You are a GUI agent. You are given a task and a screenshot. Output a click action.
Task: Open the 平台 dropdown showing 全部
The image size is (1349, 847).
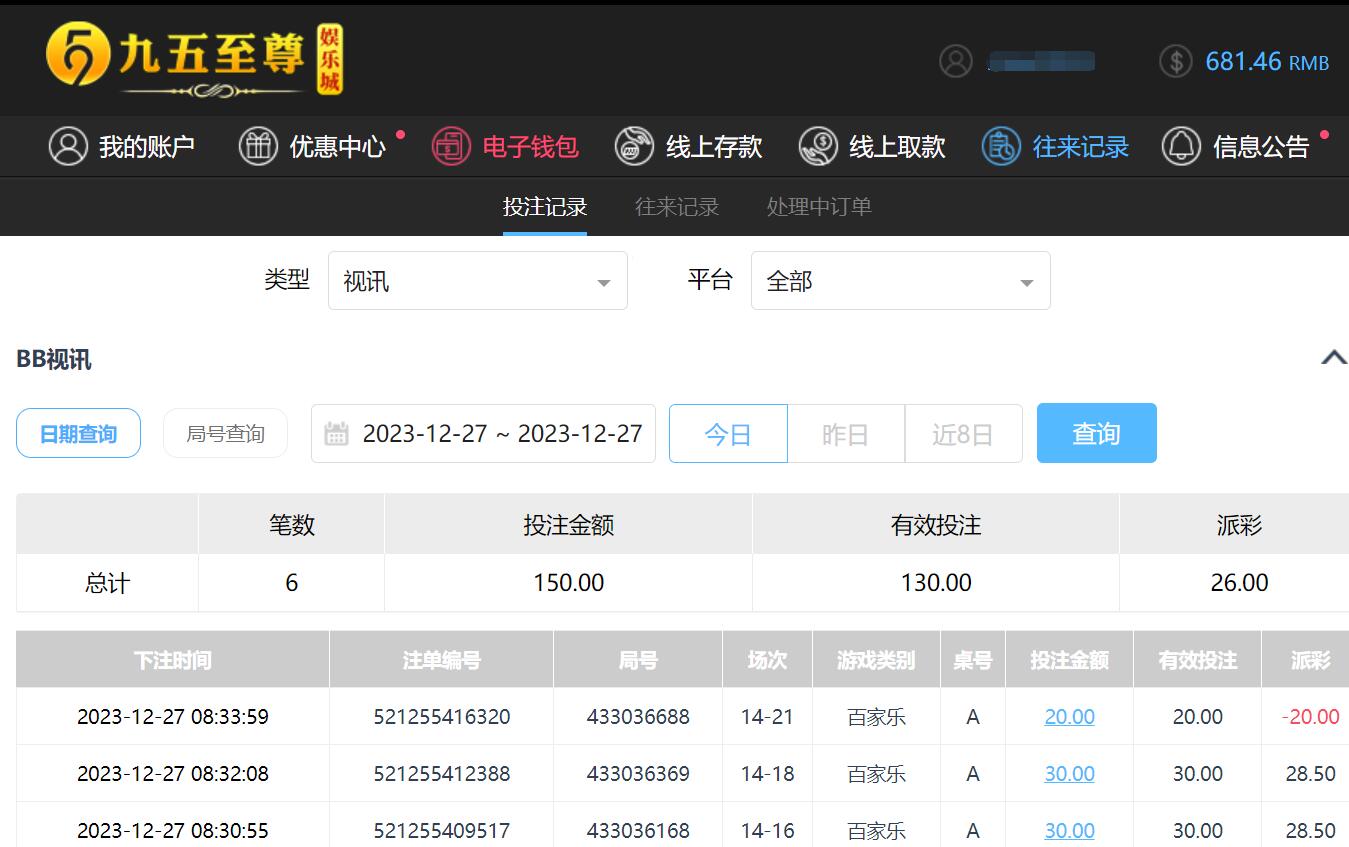click(901, 281)
